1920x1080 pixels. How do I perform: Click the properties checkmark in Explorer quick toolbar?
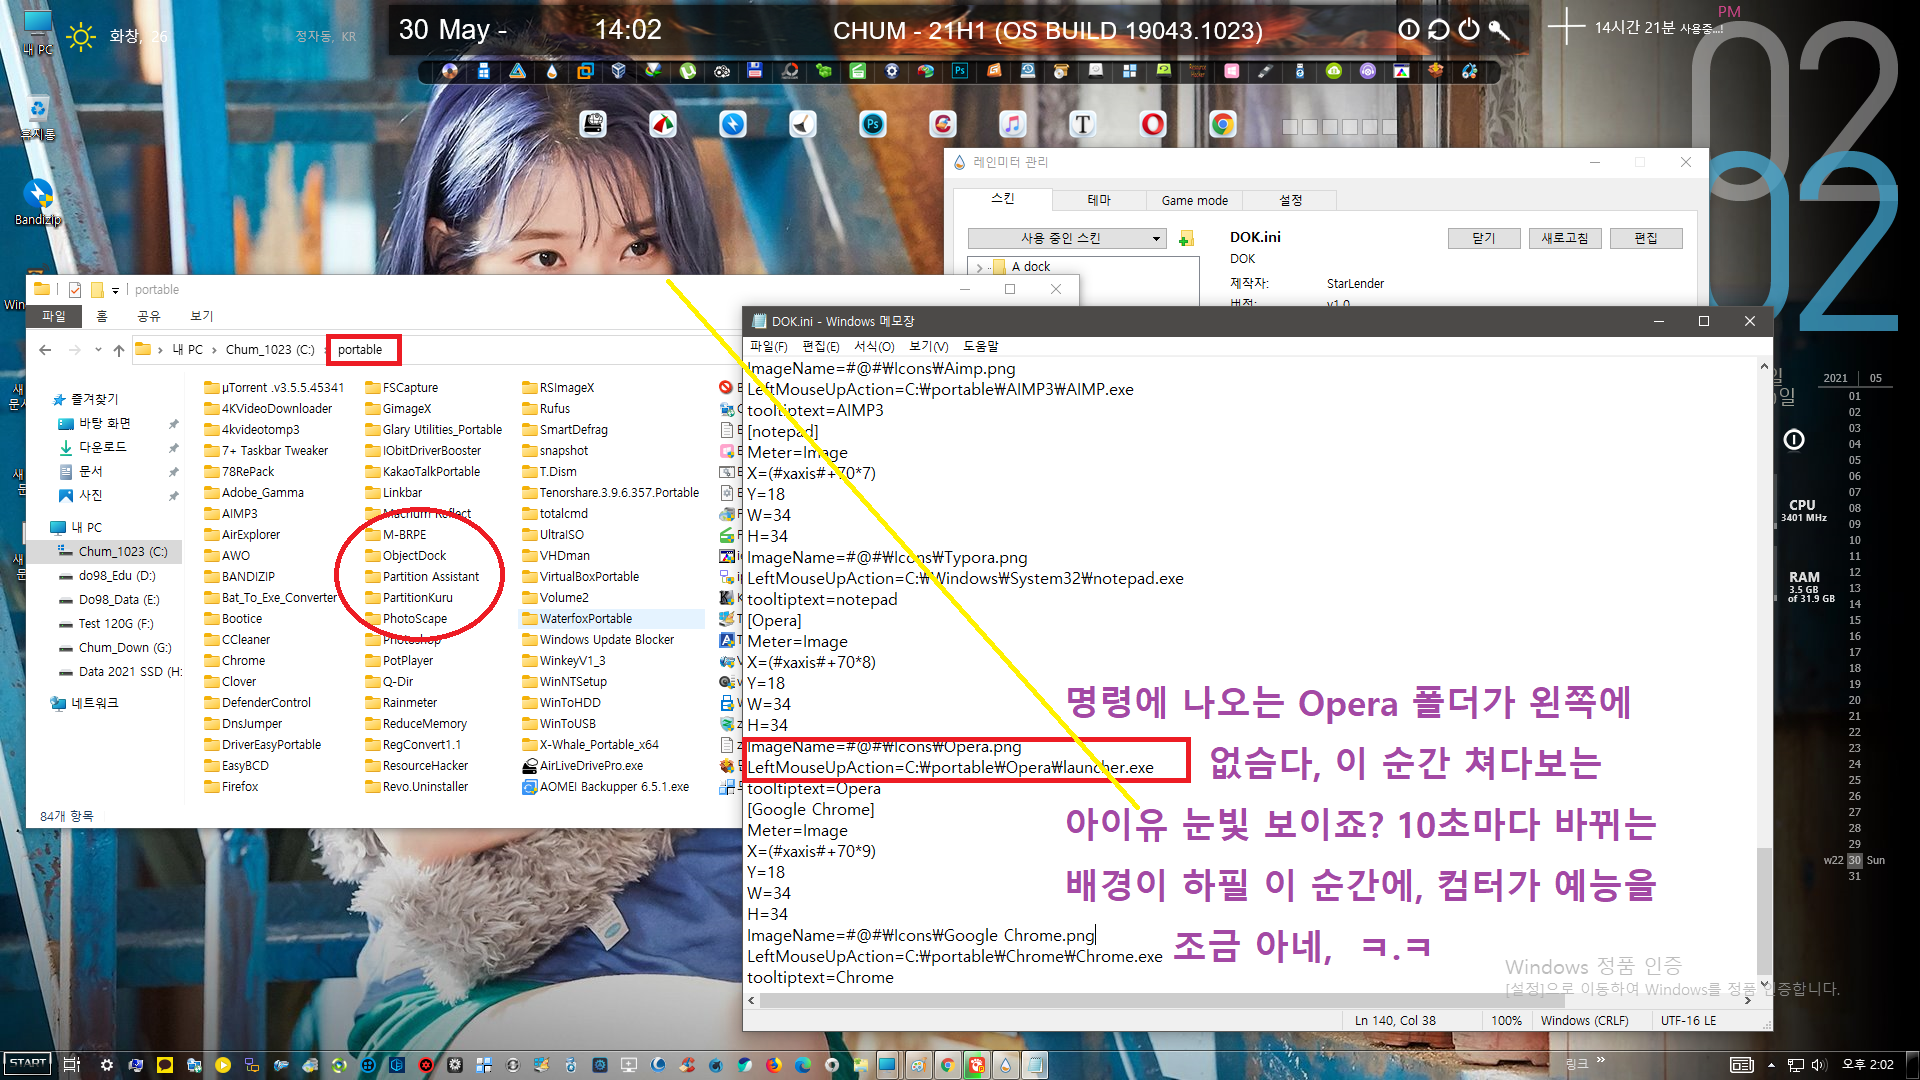point(75,290)
